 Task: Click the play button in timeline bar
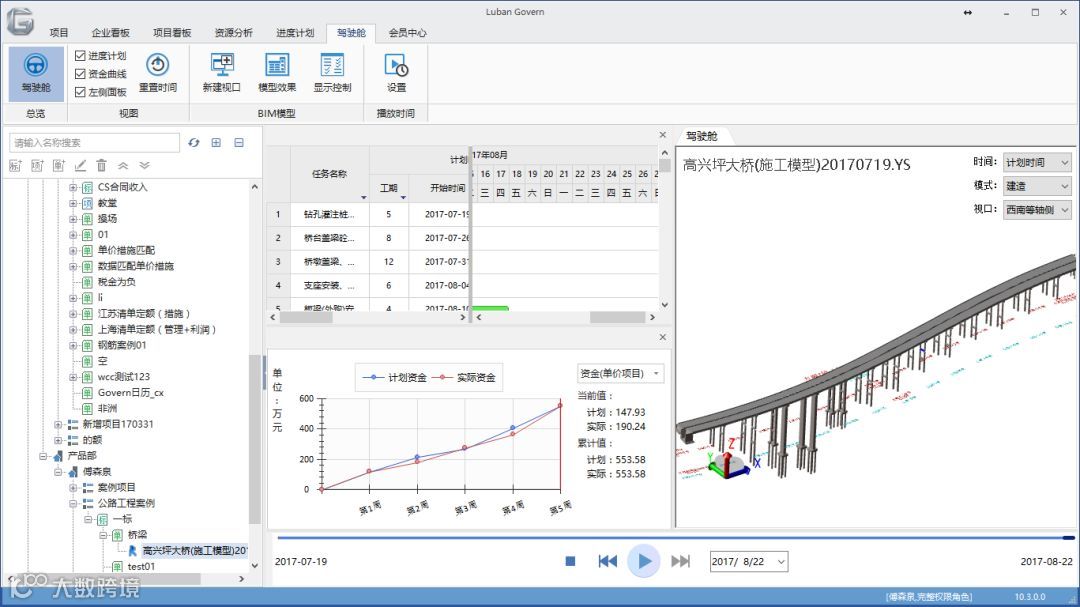(x=644, y=562)
